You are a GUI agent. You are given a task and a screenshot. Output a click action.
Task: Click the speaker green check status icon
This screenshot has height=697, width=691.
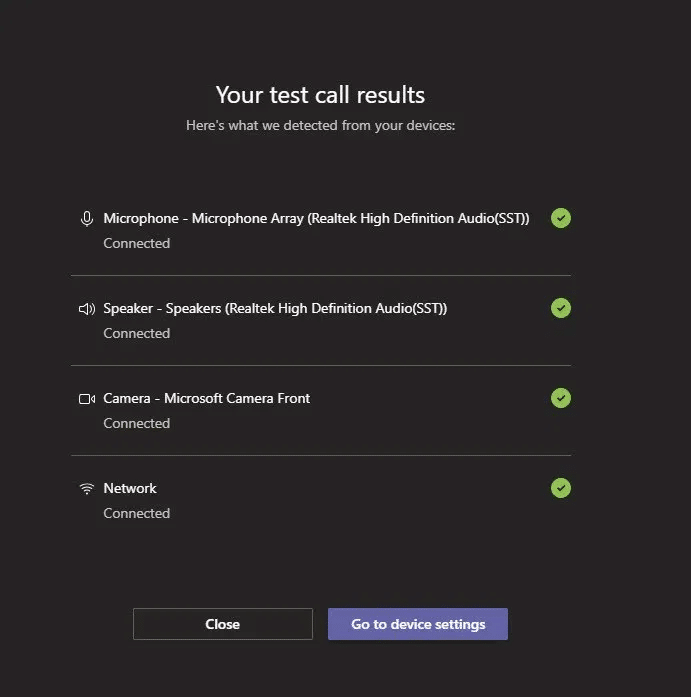(561, 308)
